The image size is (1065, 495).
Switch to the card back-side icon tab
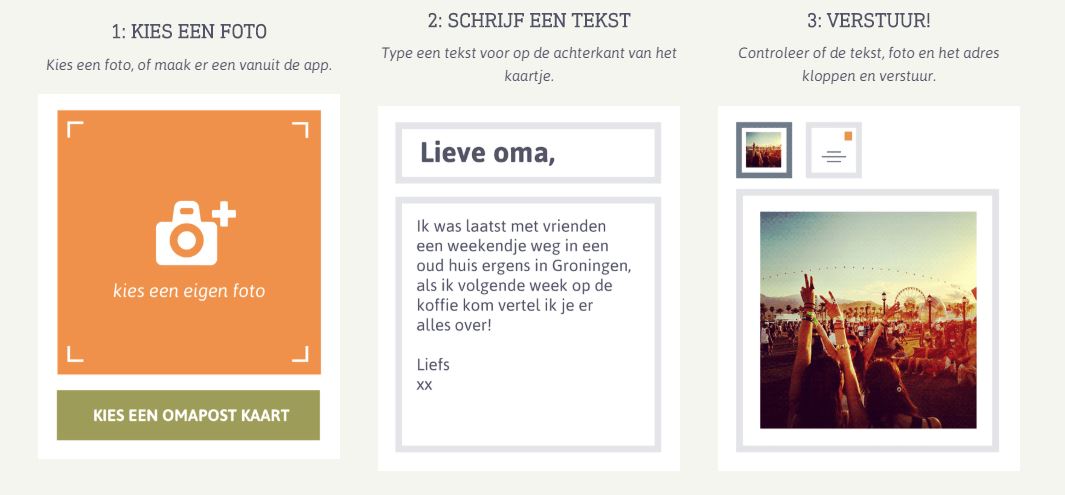coord(833,150)
